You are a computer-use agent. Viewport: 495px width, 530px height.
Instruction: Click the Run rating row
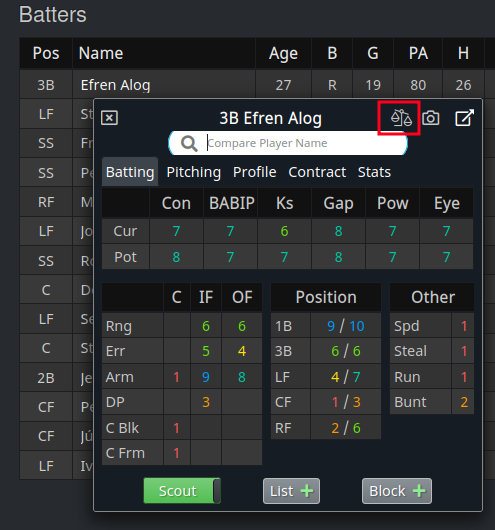[x=432, y=377]
